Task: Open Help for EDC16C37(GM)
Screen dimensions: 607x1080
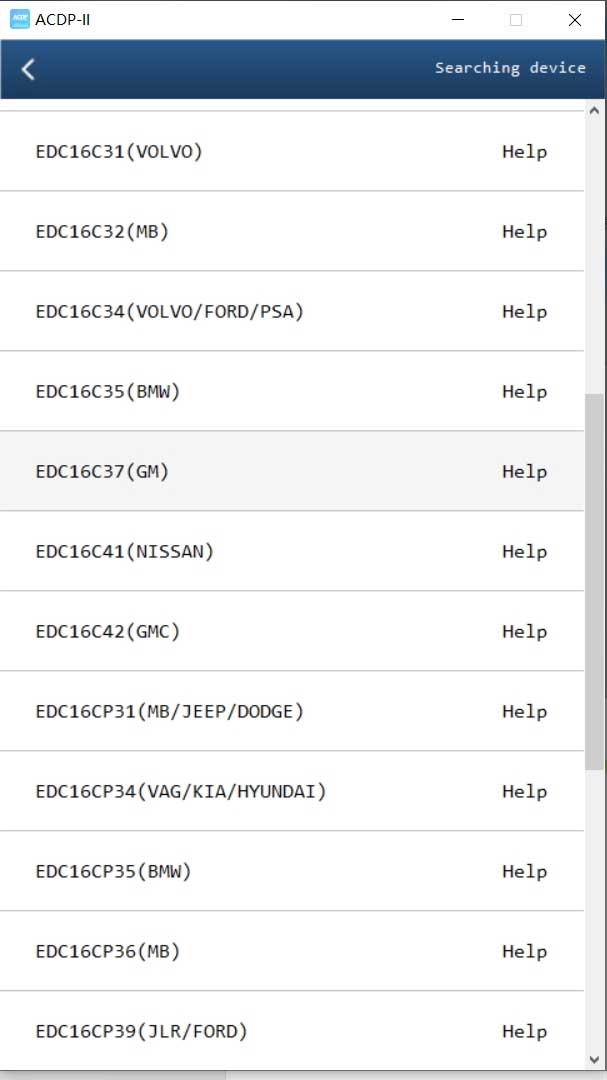Action: pyautogui.click(x=524, y=472)
